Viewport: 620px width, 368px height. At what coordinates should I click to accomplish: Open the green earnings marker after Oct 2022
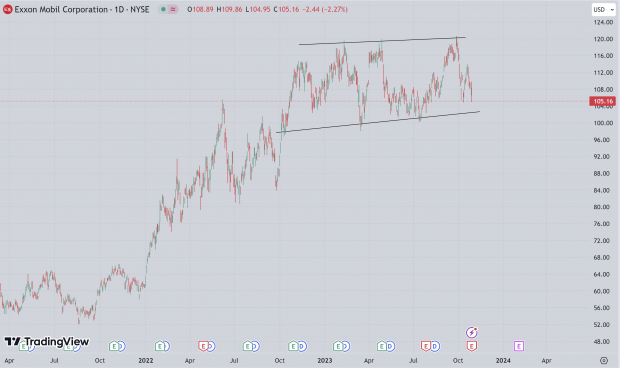[x=293, y=347]
